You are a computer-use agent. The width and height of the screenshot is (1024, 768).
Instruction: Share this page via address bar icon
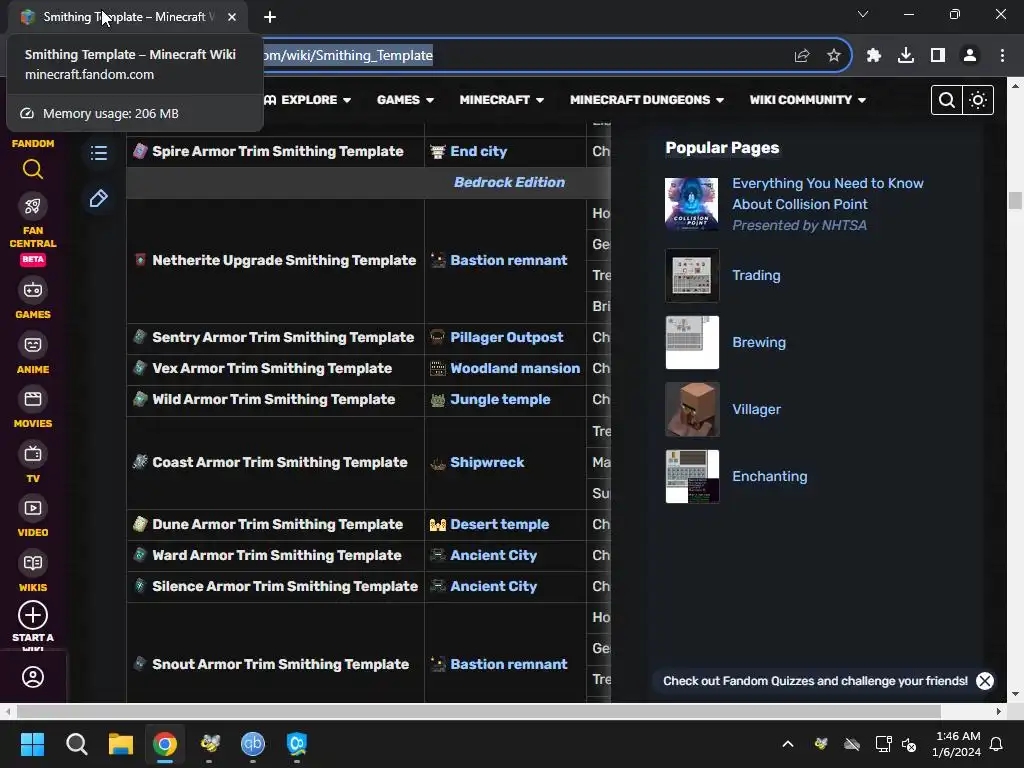[x=802, y=56]
